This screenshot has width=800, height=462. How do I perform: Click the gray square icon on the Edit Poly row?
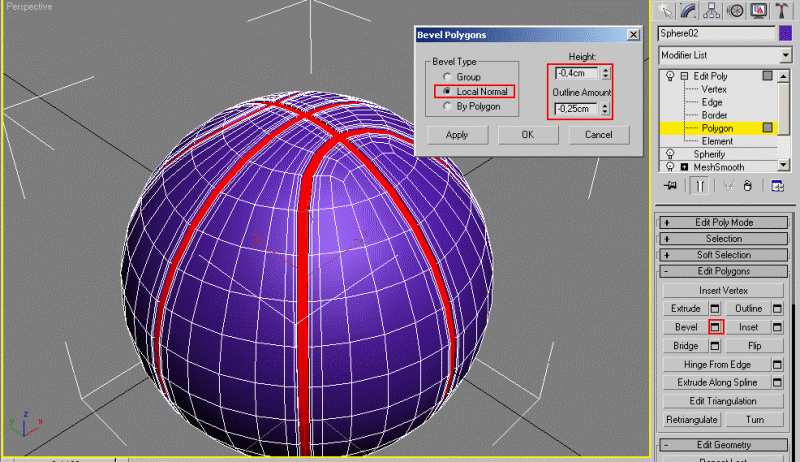tap(767, 75)
